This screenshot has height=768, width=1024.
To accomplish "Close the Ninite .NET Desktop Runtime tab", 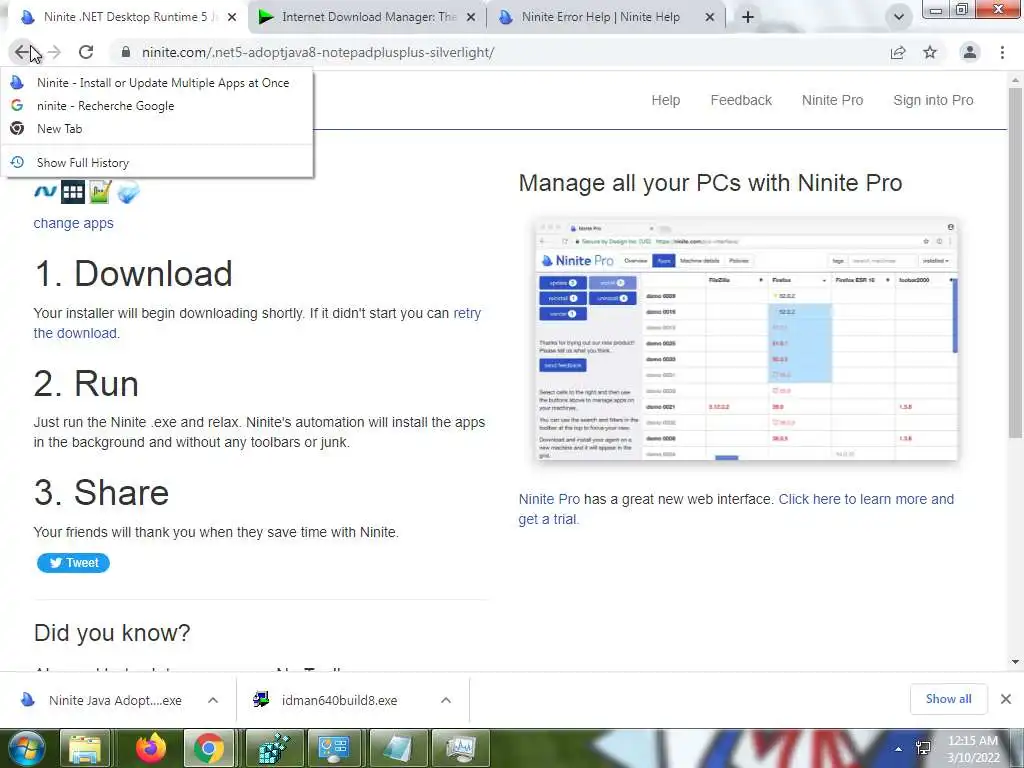I will [232, 18].
